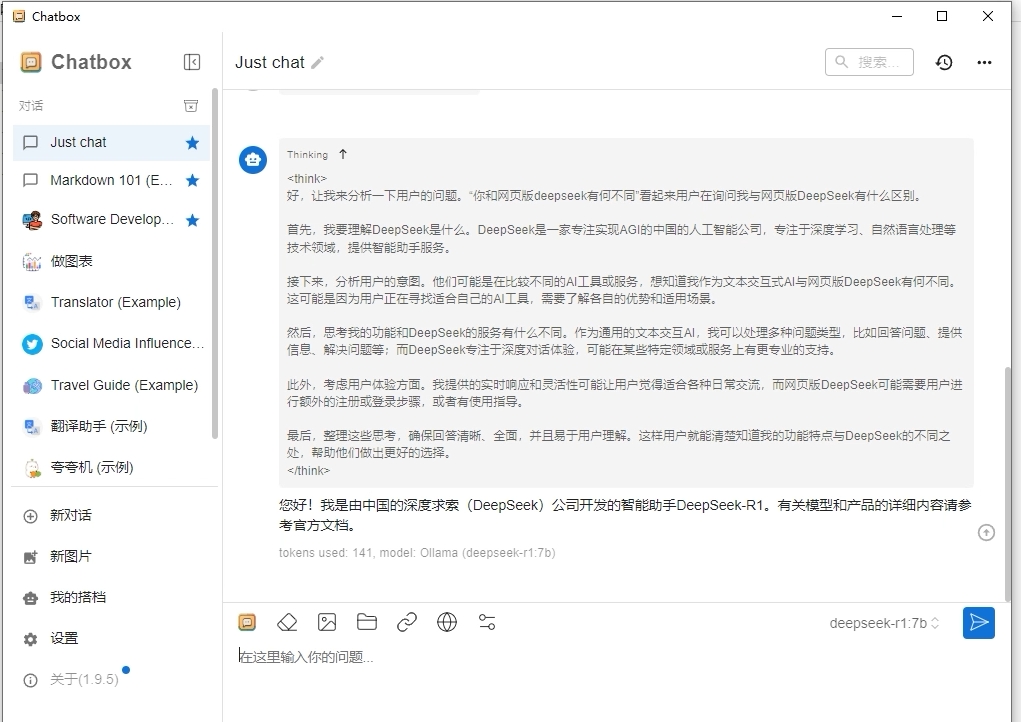Image resolution: width=1021 pixels, height=722 pixels.
Task: Click the sidebar conversation list scrollbar
Action: (215, 264)
